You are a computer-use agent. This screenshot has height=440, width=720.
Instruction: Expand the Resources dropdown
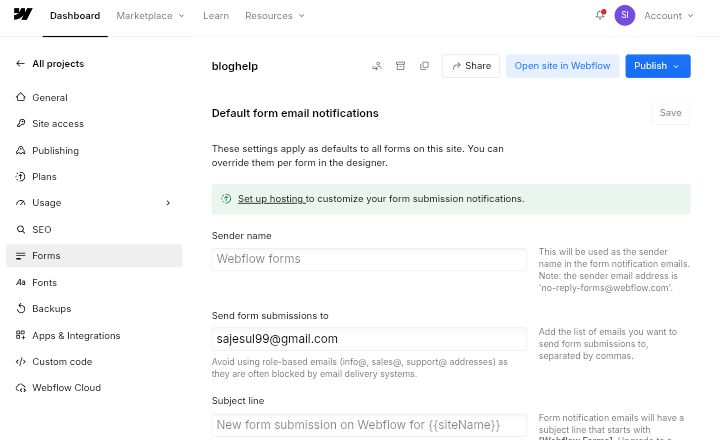(x=275, y=16)
